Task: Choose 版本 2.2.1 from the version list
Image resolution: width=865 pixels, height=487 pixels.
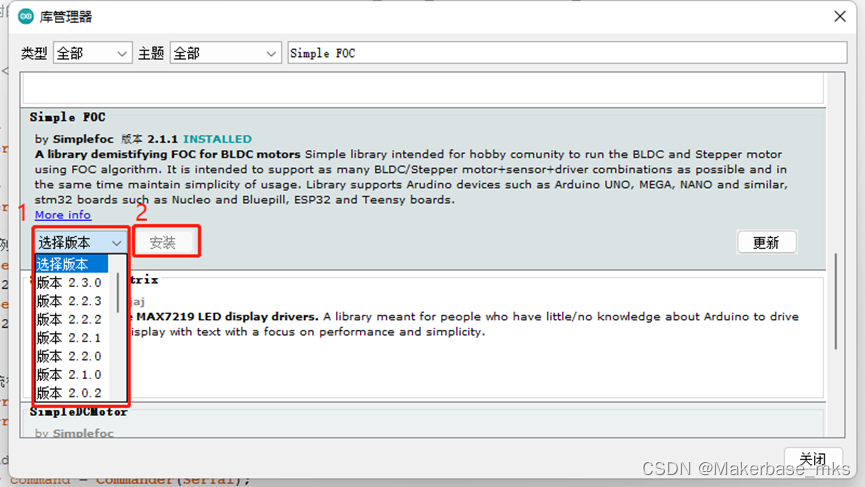Action: [72, 338]
